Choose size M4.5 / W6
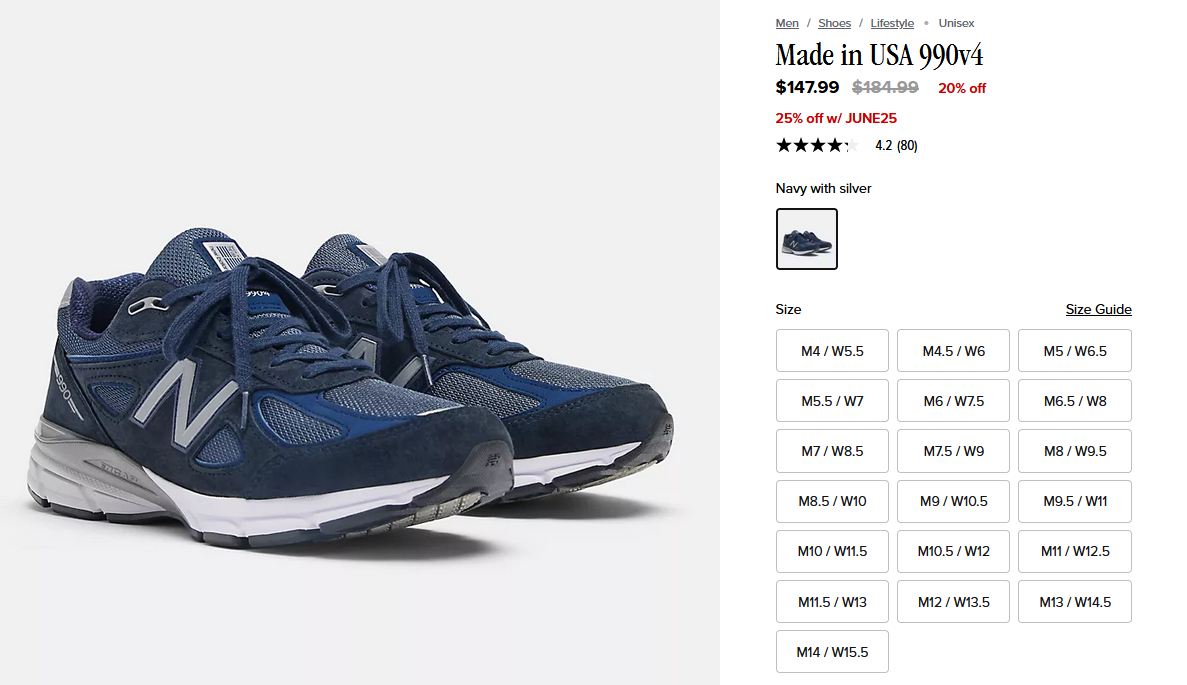 (x=953, y=350)
